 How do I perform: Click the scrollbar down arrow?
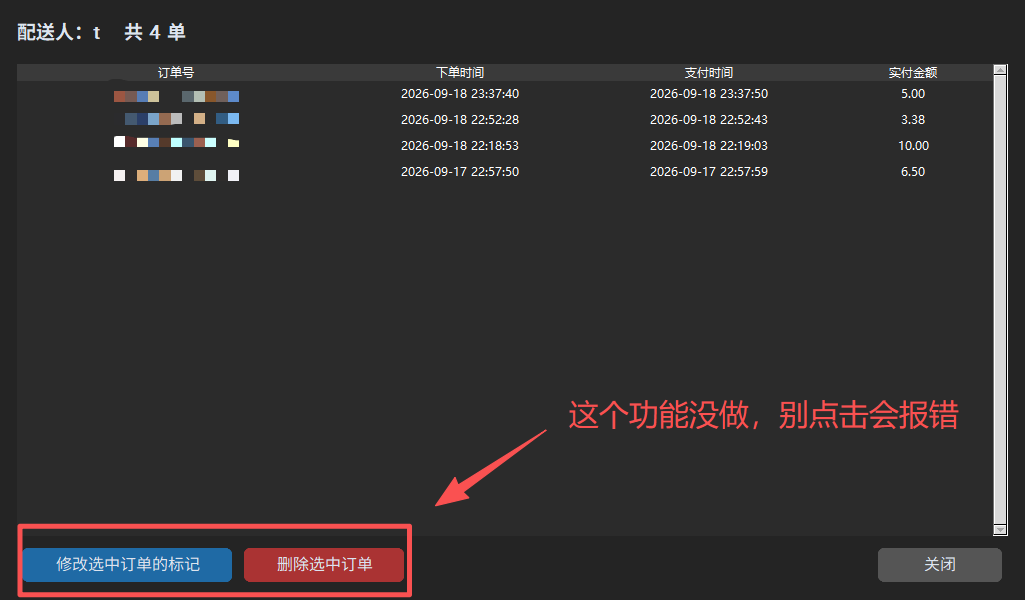[x=1000, y=529]
